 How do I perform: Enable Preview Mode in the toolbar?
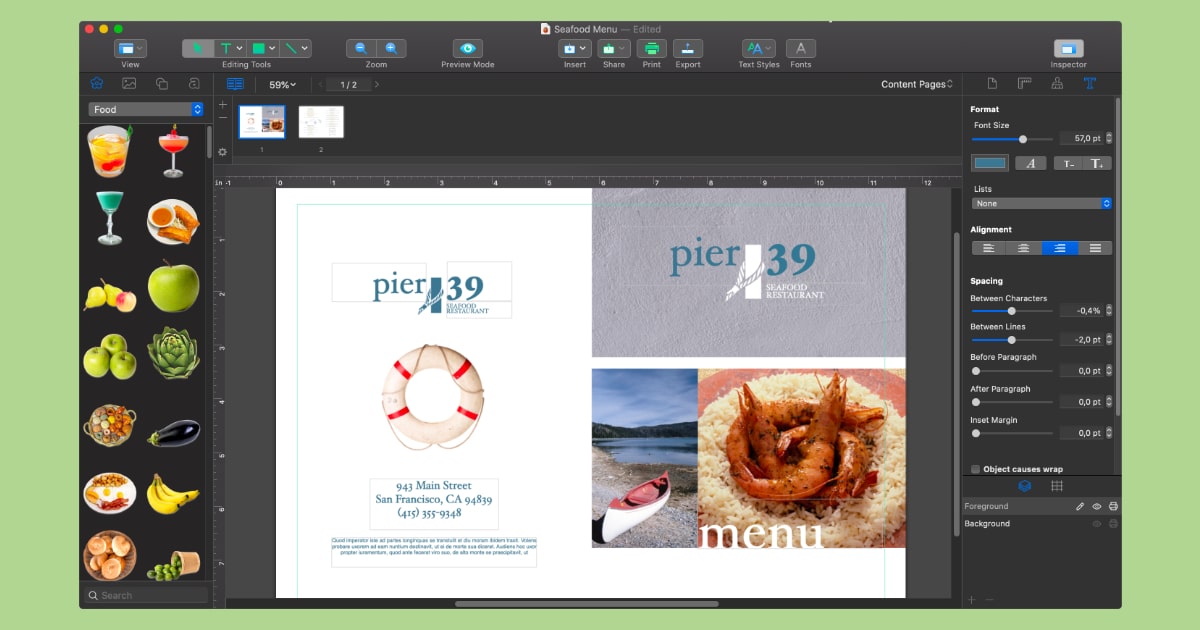pos(467,47)
